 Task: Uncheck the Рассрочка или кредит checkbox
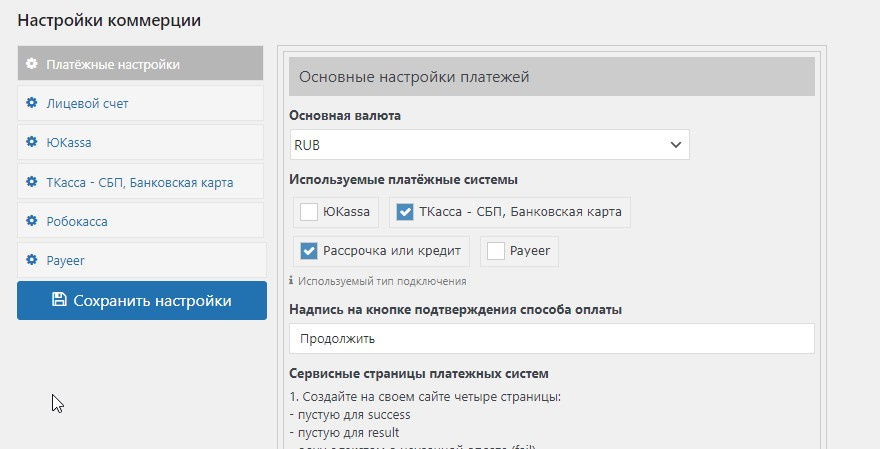309,251
